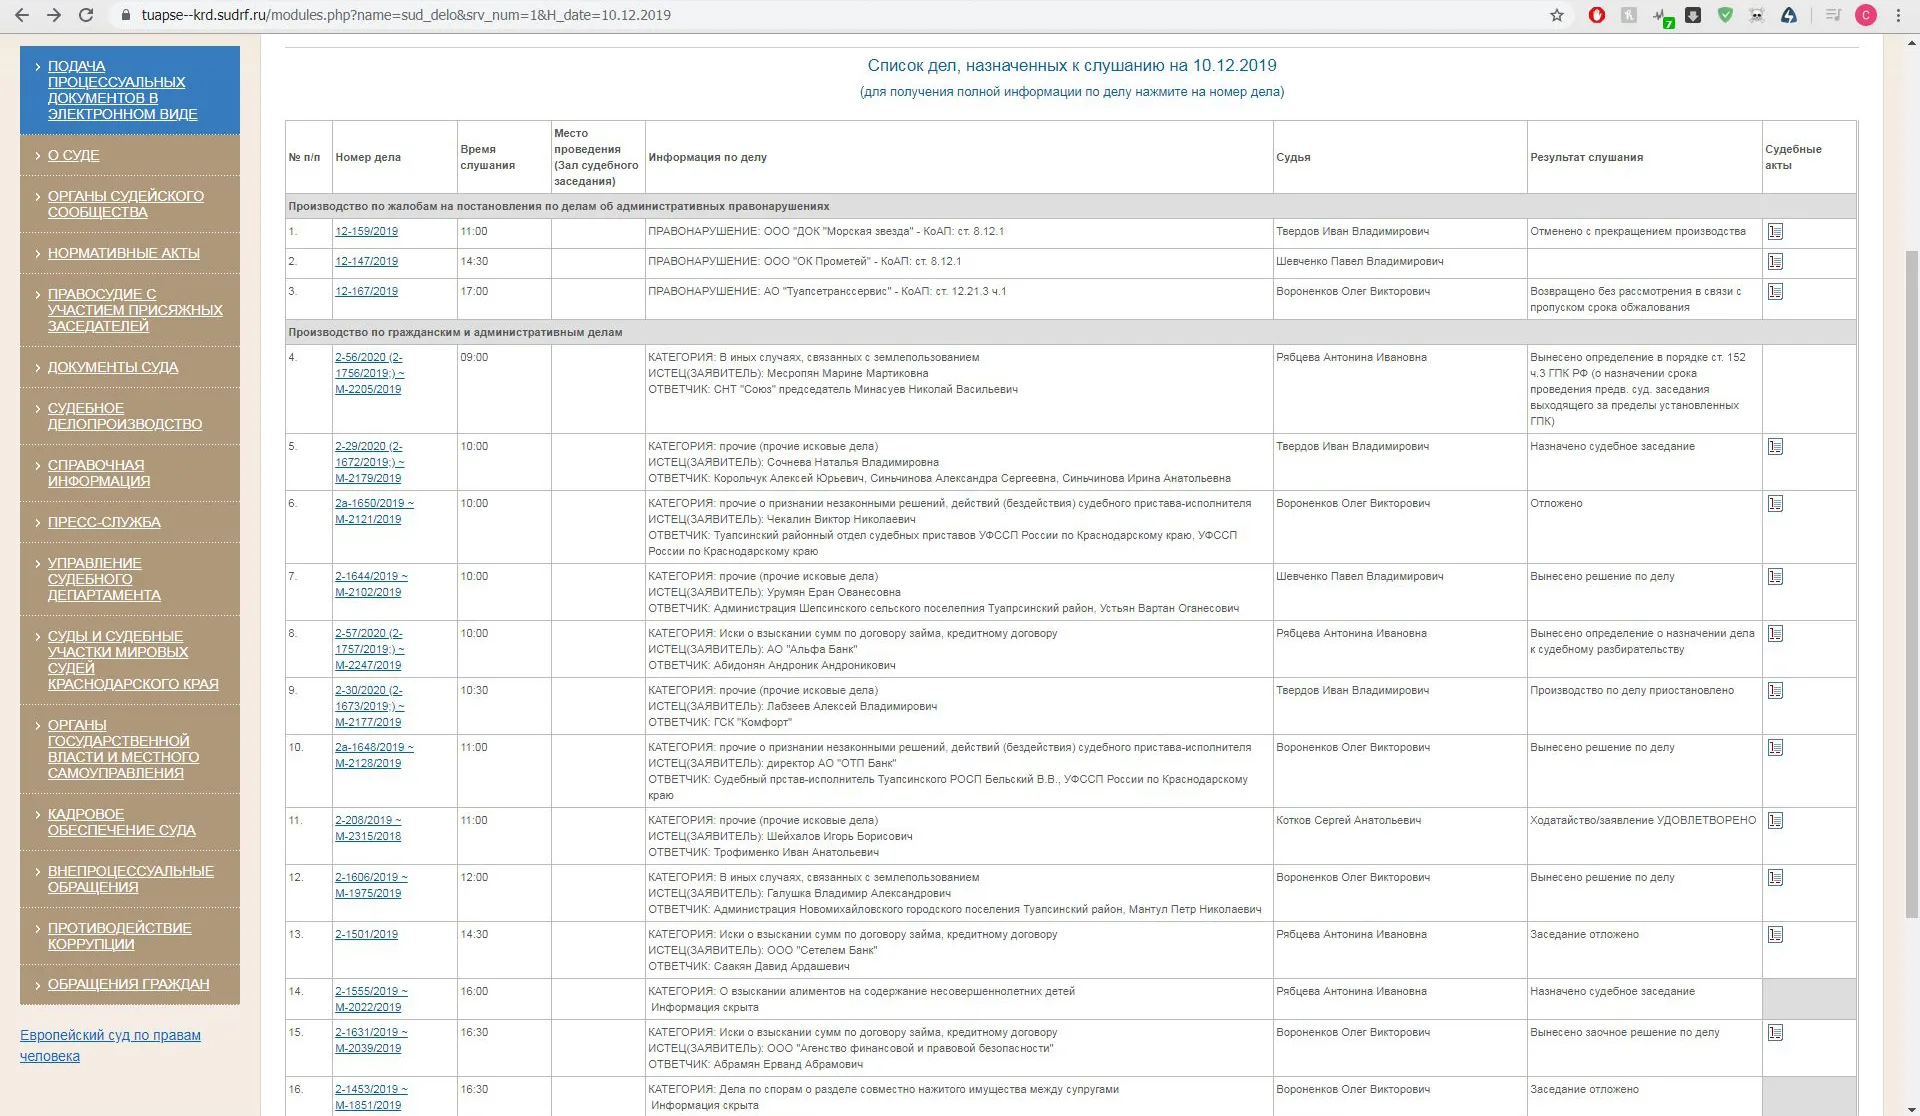Click the skull and crossbones extension icon
The height and width of the screenshot is (1116, 1920).
(x=1757, y=15)
